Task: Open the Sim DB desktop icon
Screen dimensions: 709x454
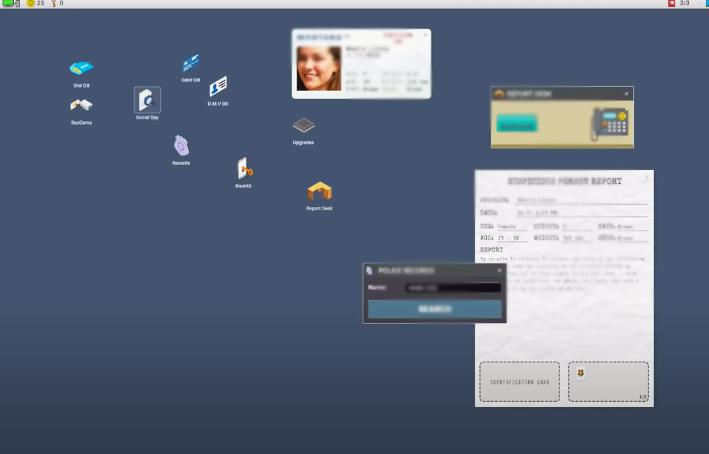Action: point(81,72)
